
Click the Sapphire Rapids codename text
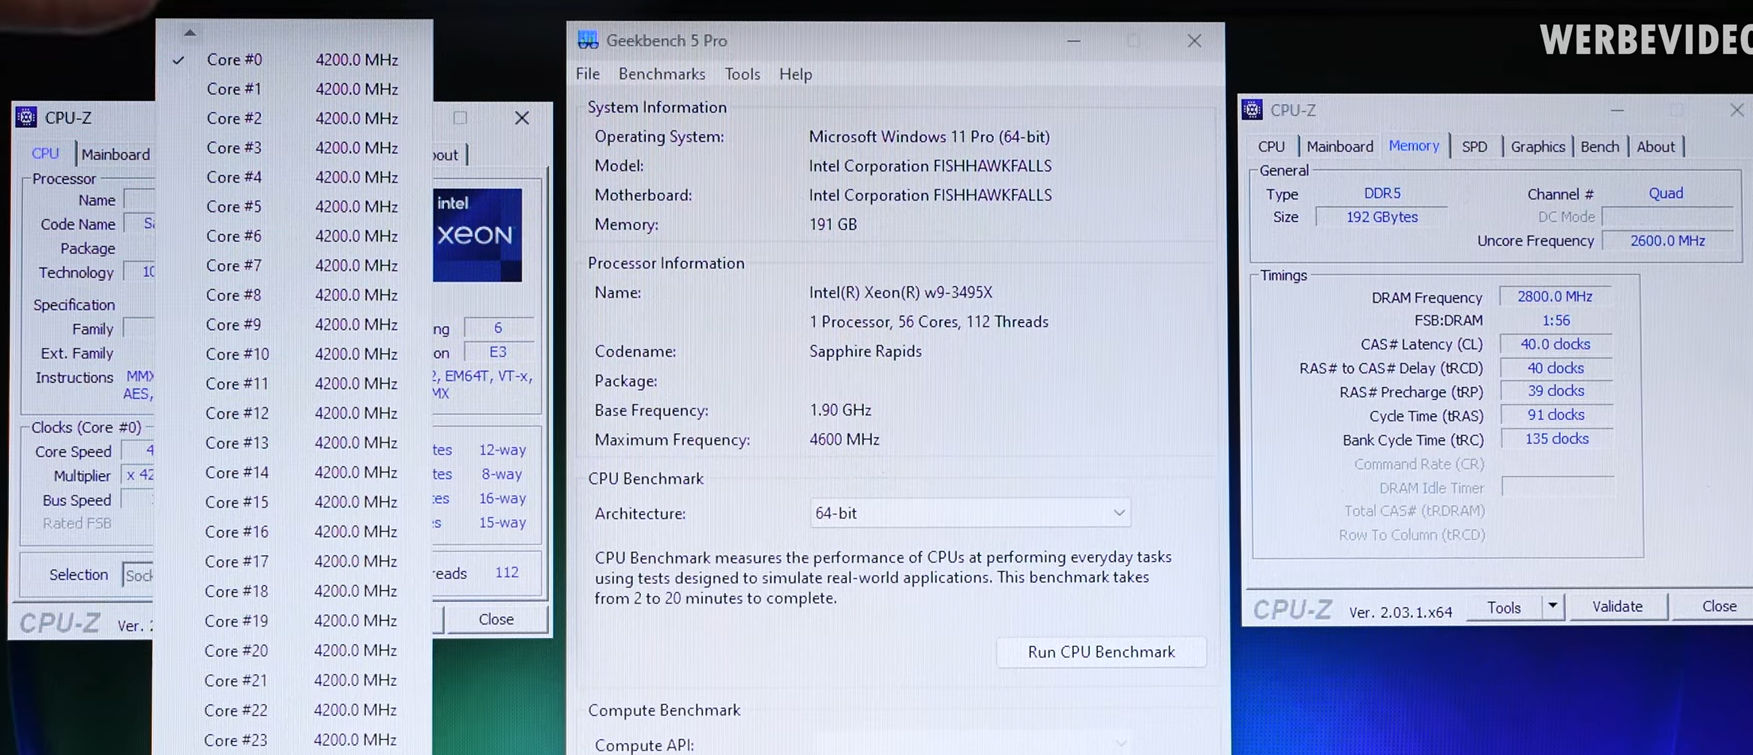pos(865,352)
